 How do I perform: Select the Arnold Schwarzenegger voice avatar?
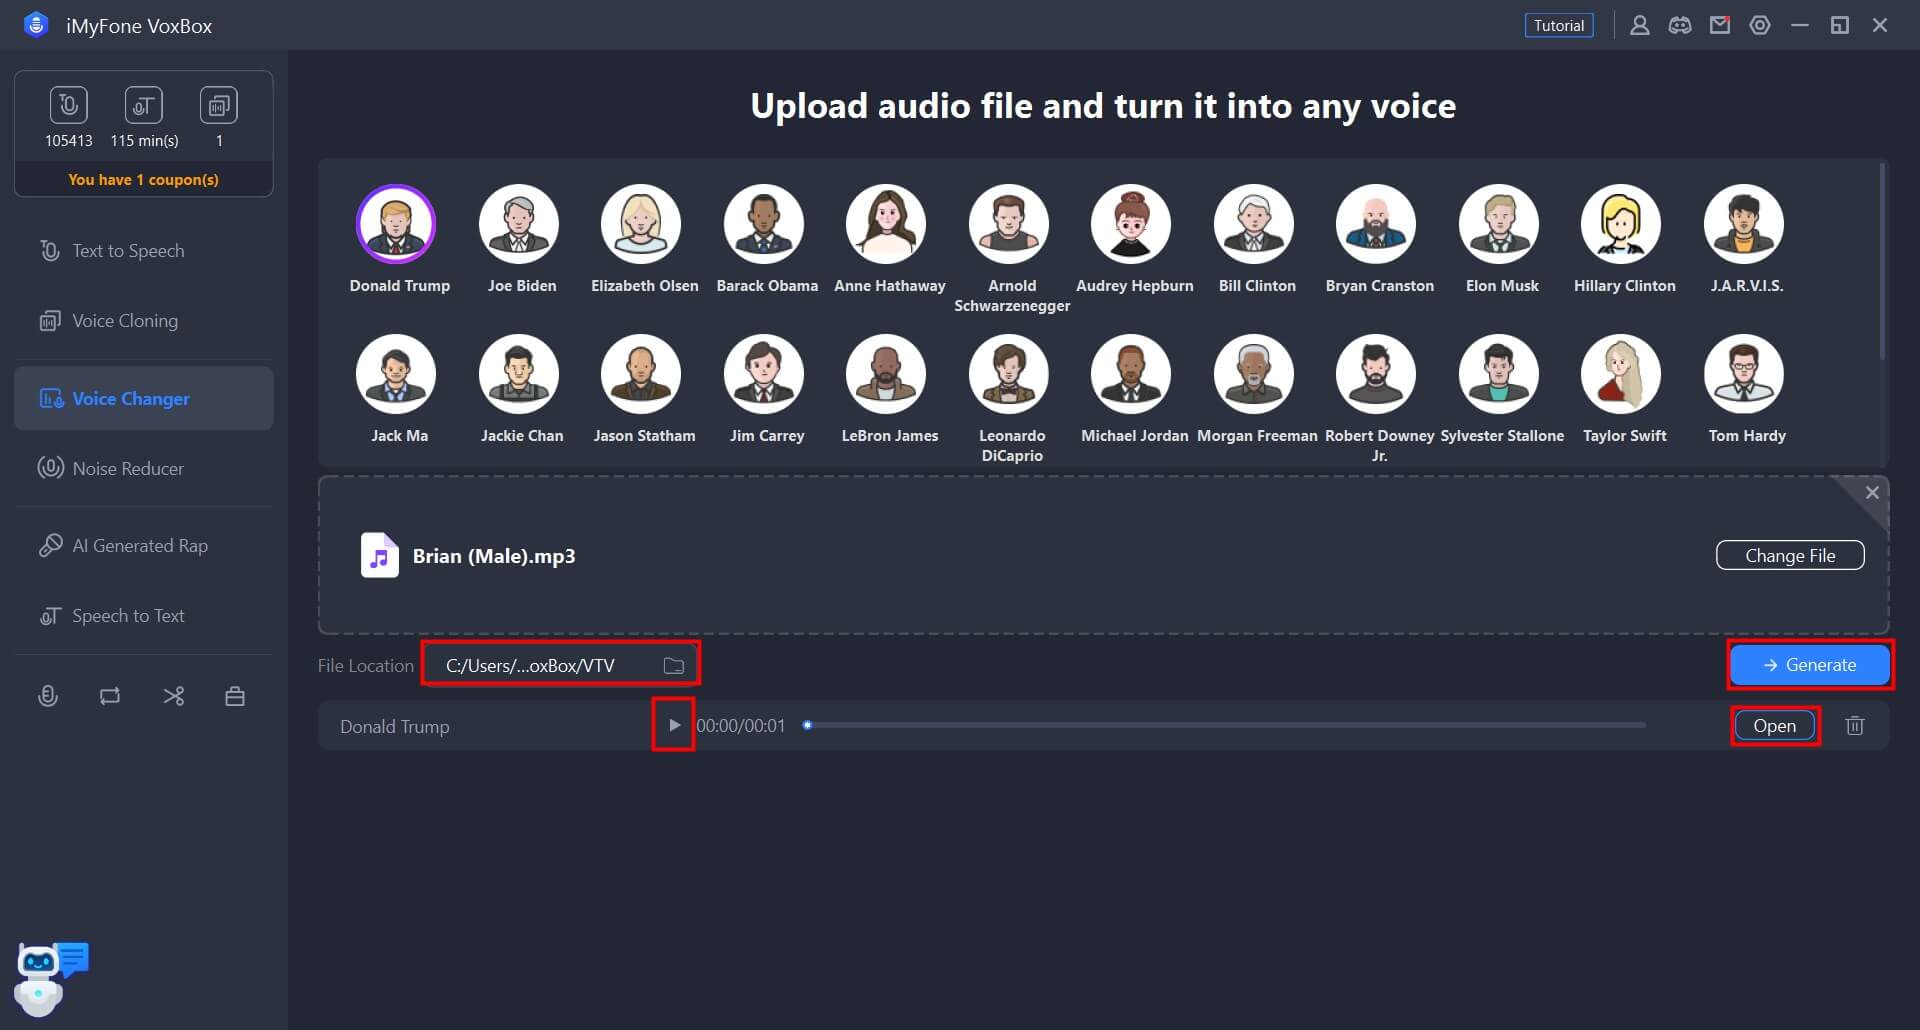1009,224
